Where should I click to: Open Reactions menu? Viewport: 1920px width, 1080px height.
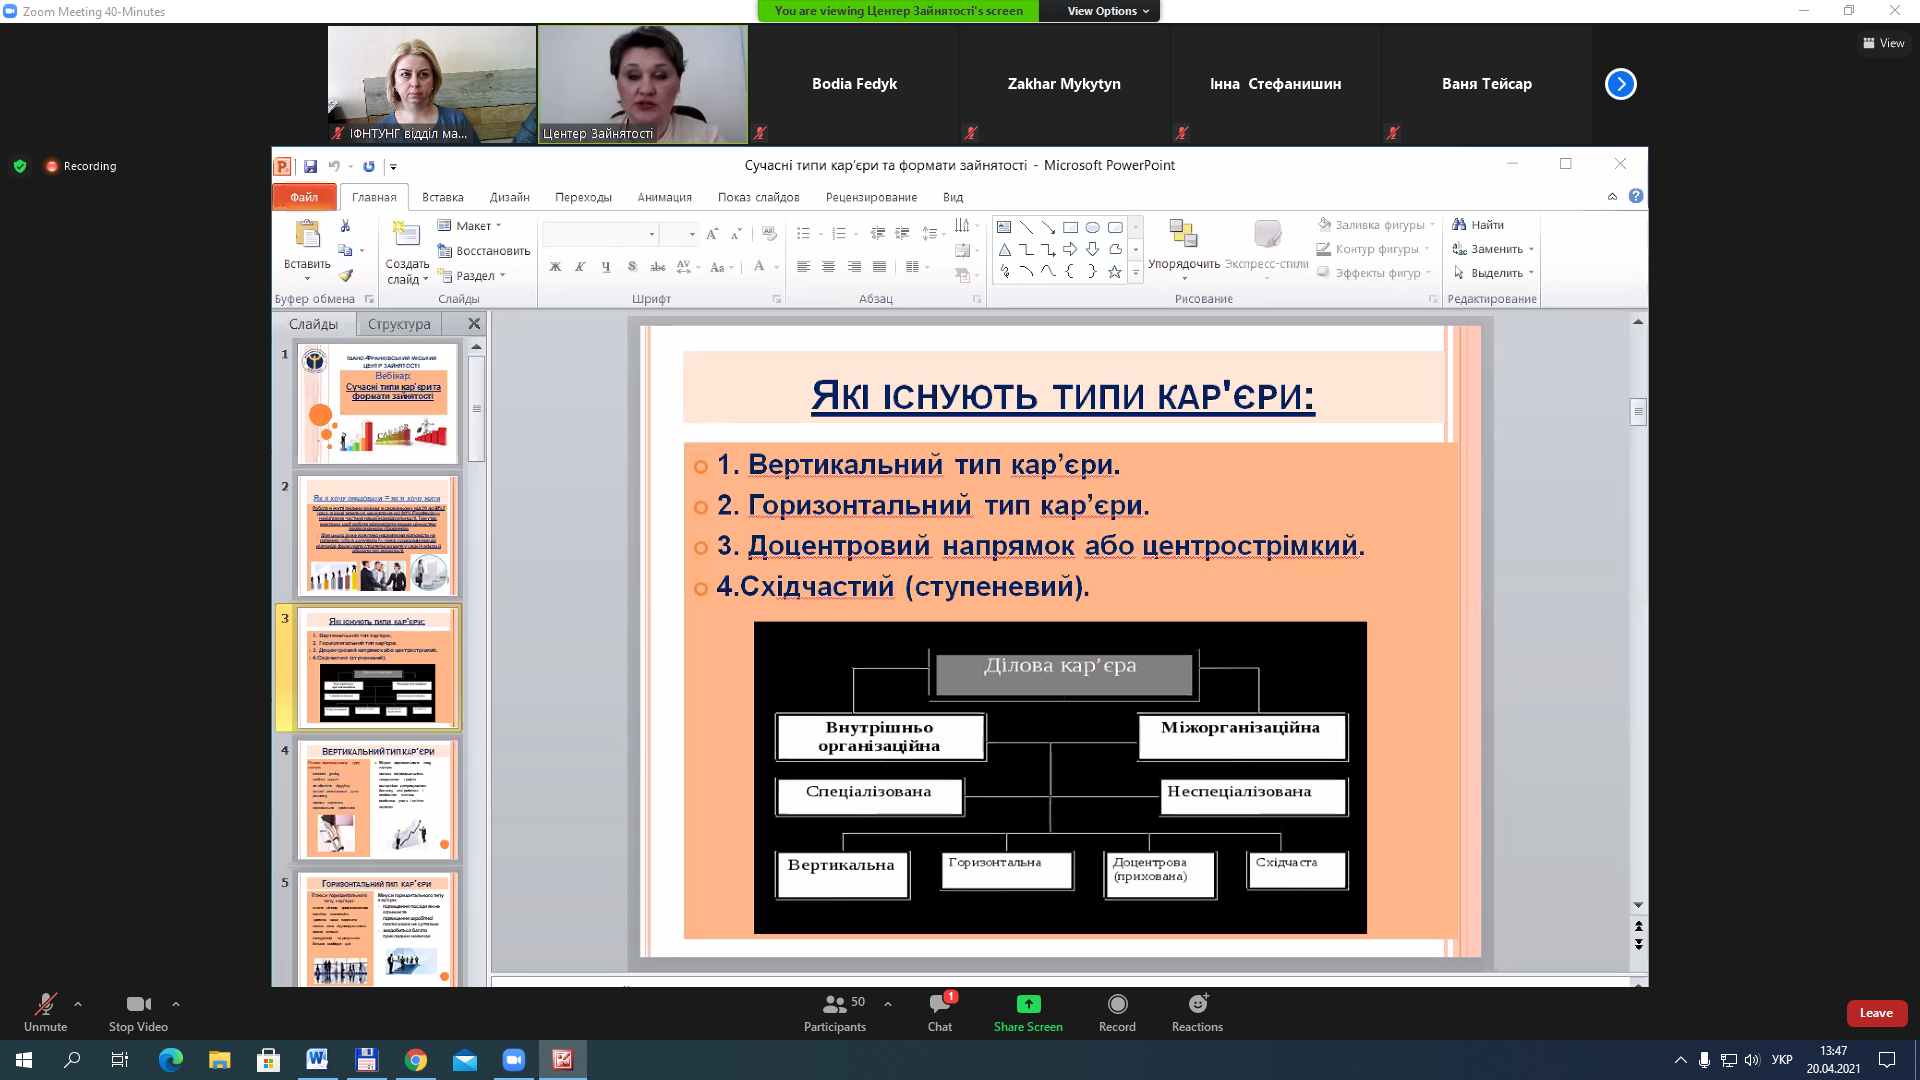(1197, 1011)
